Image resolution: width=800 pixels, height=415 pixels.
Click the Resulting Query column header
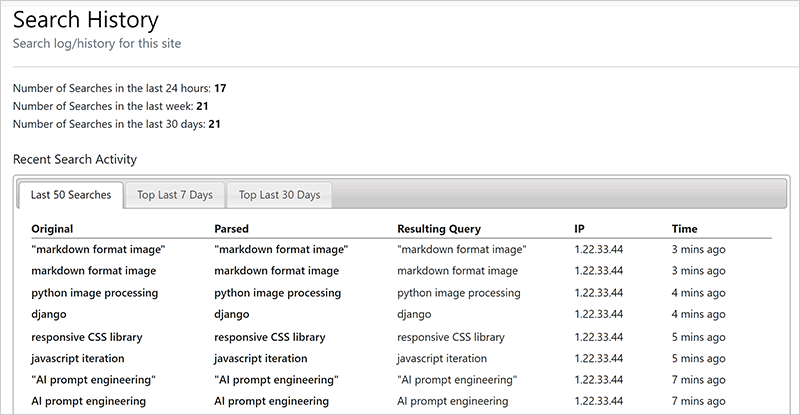pyautogui.click(x=438, y=229)
